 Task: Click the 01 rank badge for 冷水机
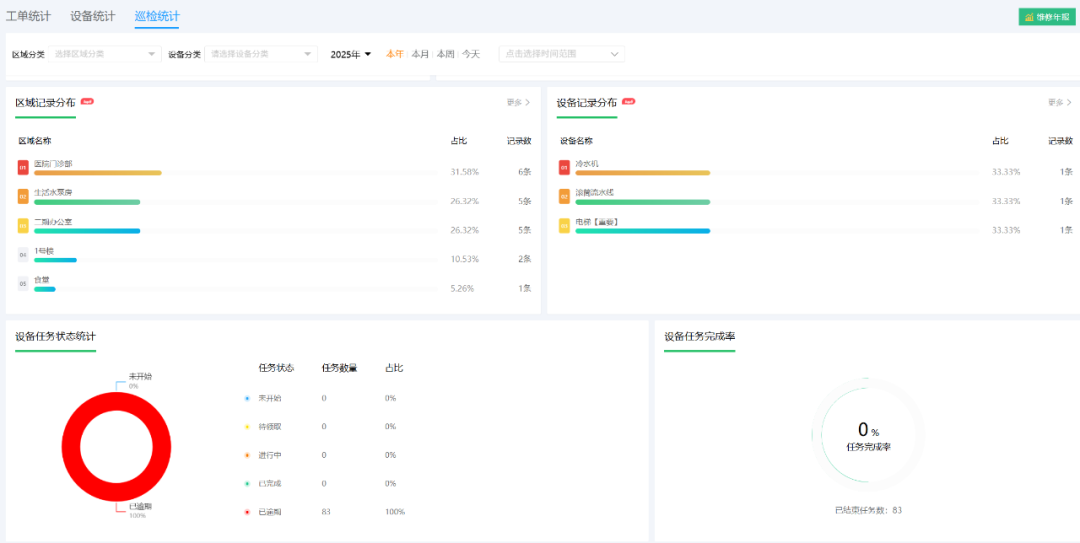[564, 167]
